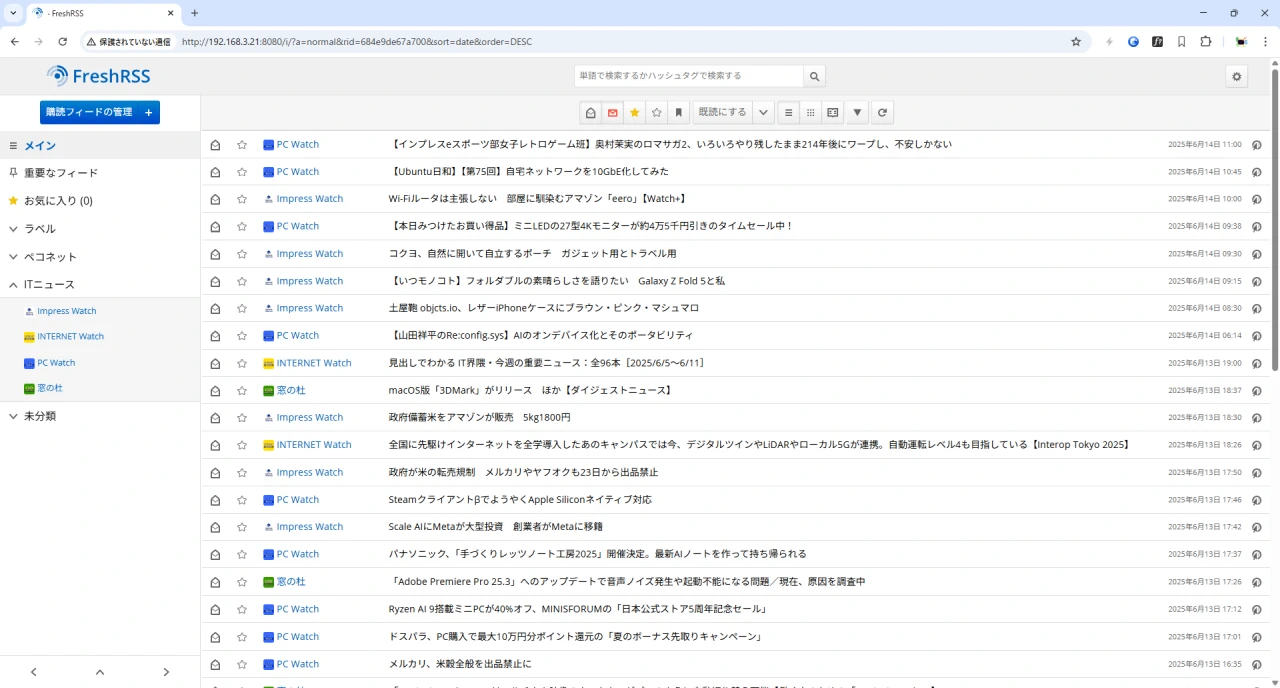1280x688 pixels.
Task: Switch to reader view icon
Action: [832, 113]
